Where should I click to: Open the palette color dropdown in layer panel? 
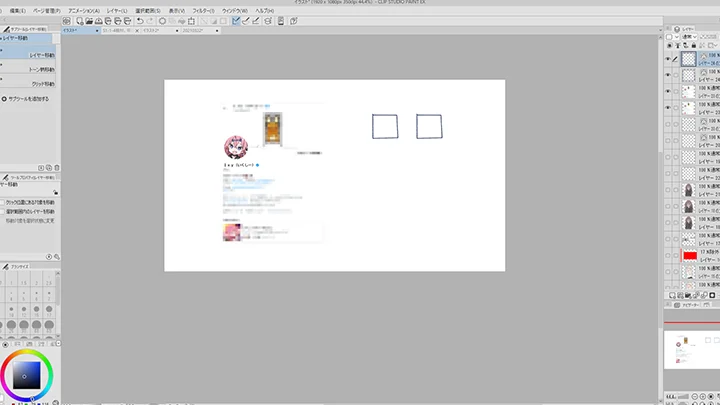click(x=672, y=37)
